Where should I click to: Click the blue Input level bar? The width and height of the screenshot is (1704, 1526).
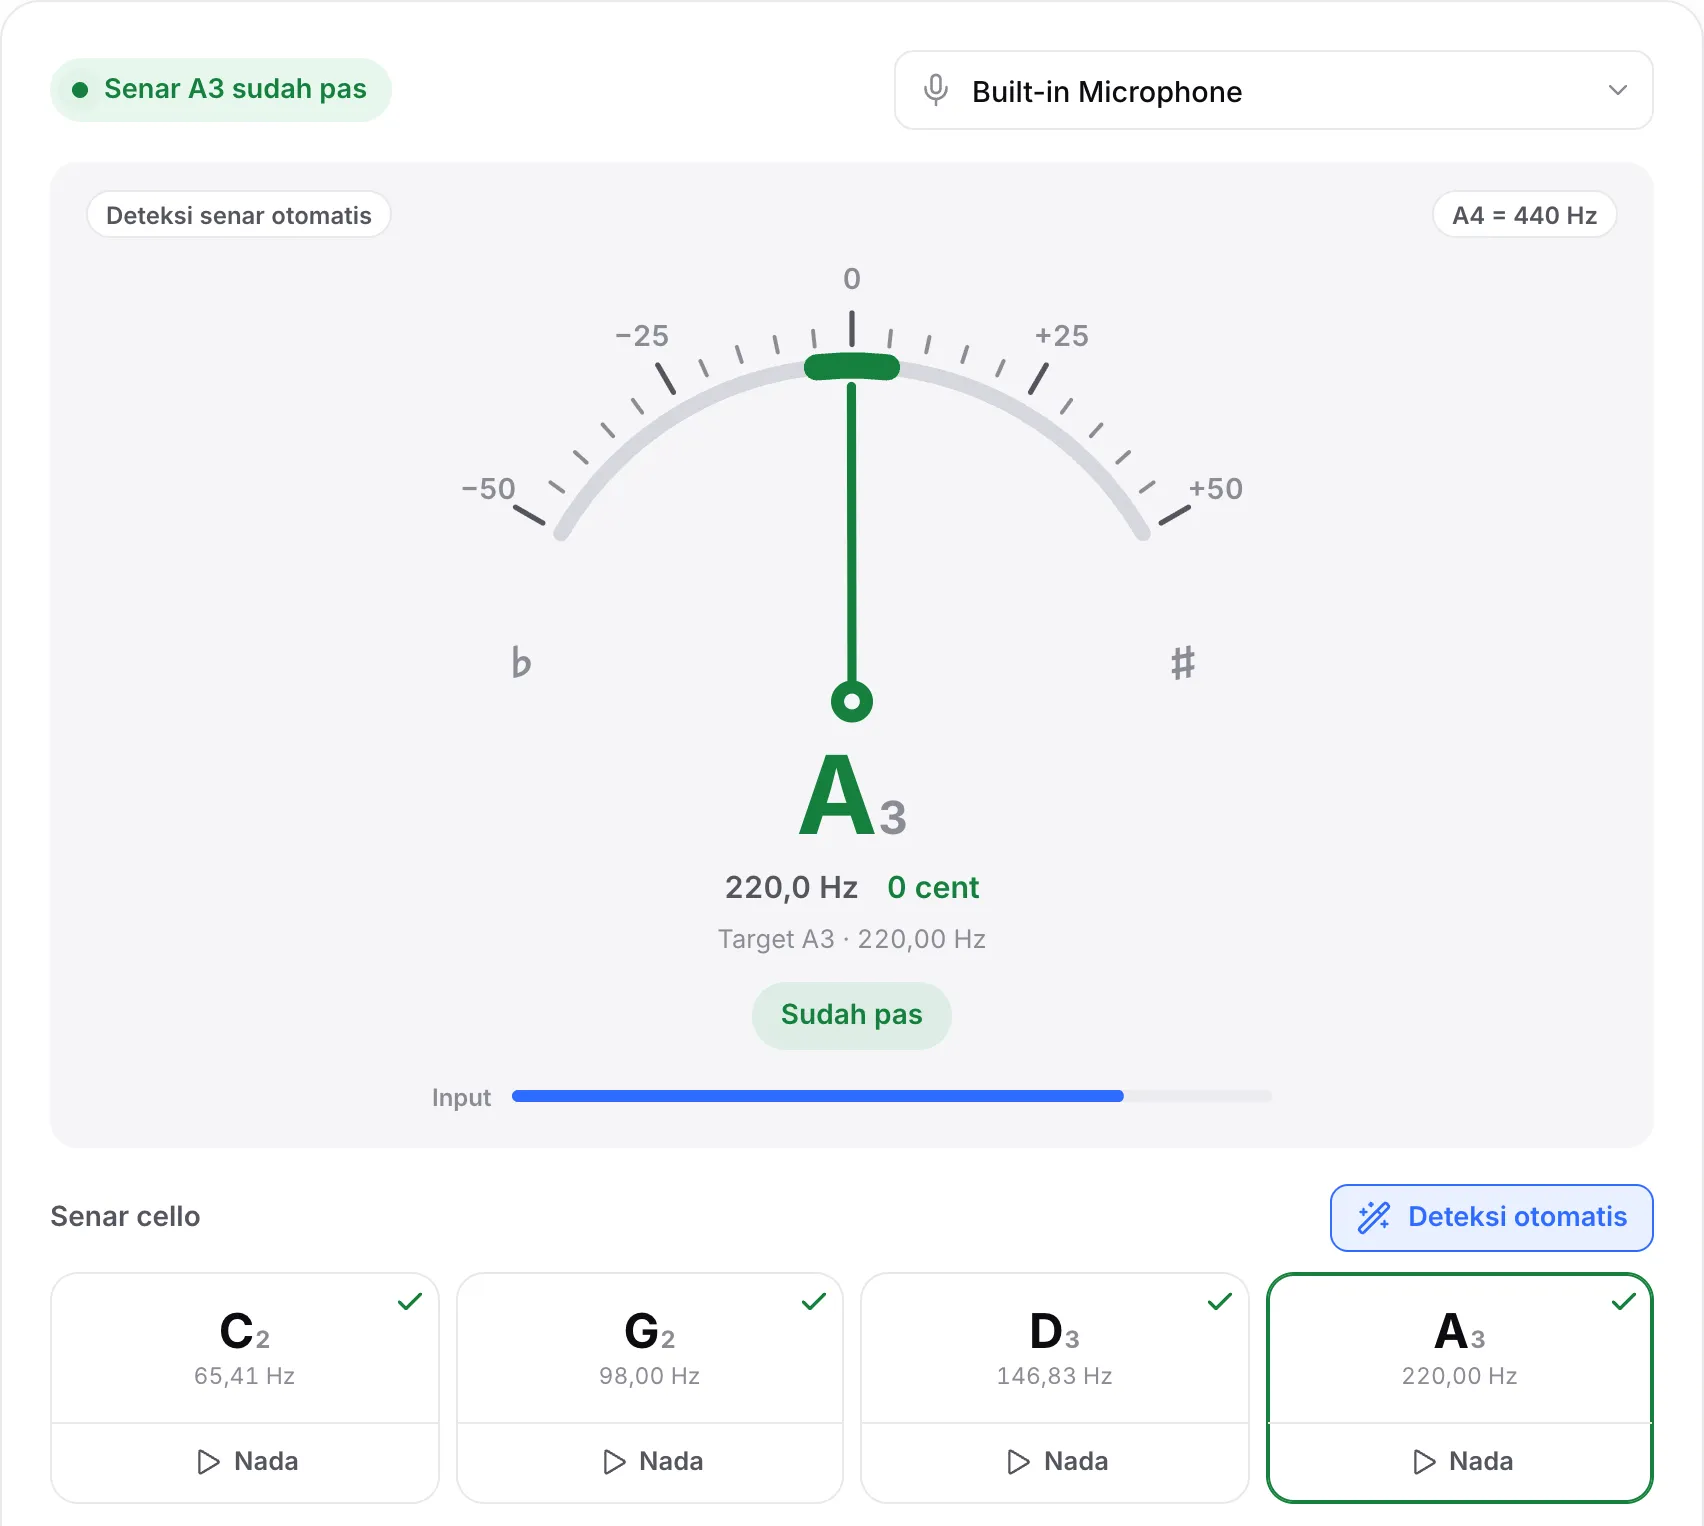click(818, 1096)
